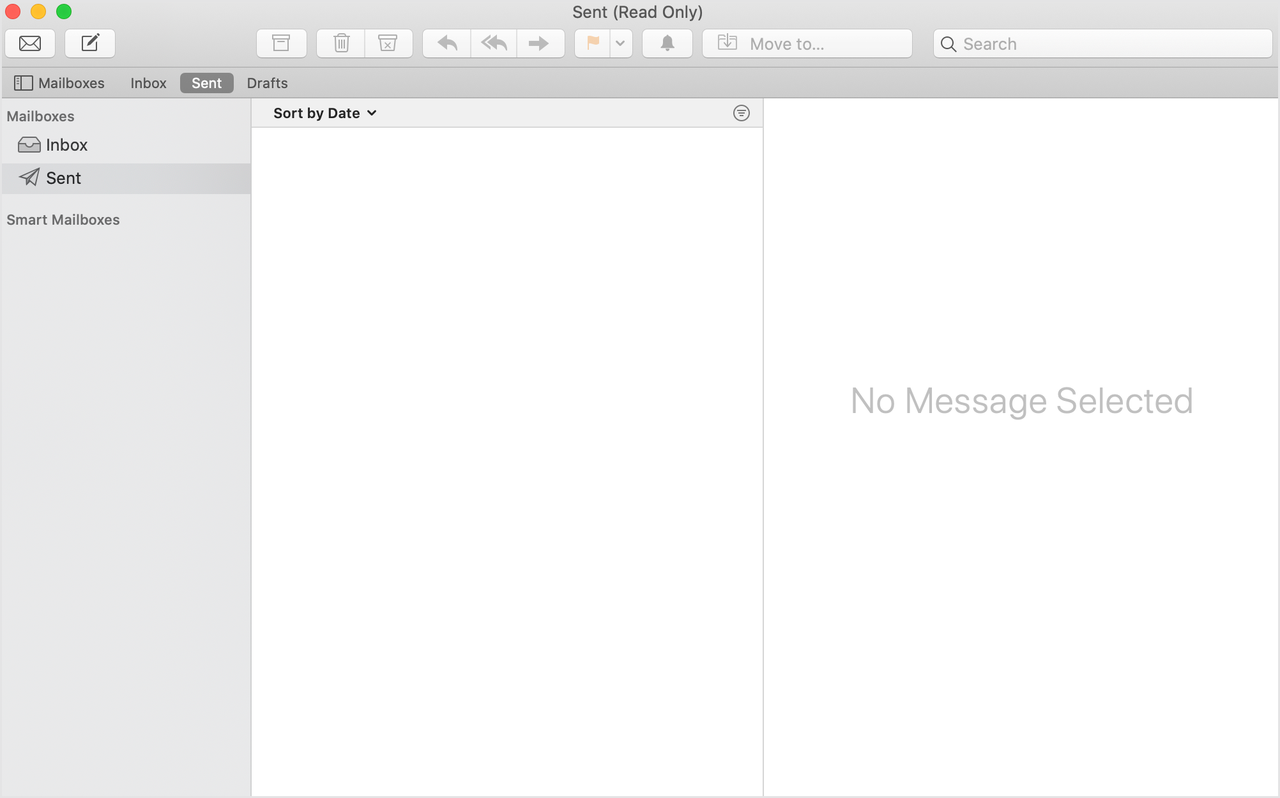This screenshot has width=1280, height=798.
Task: Click the Forward arrow icon
Action: click(x=539, y=43)
